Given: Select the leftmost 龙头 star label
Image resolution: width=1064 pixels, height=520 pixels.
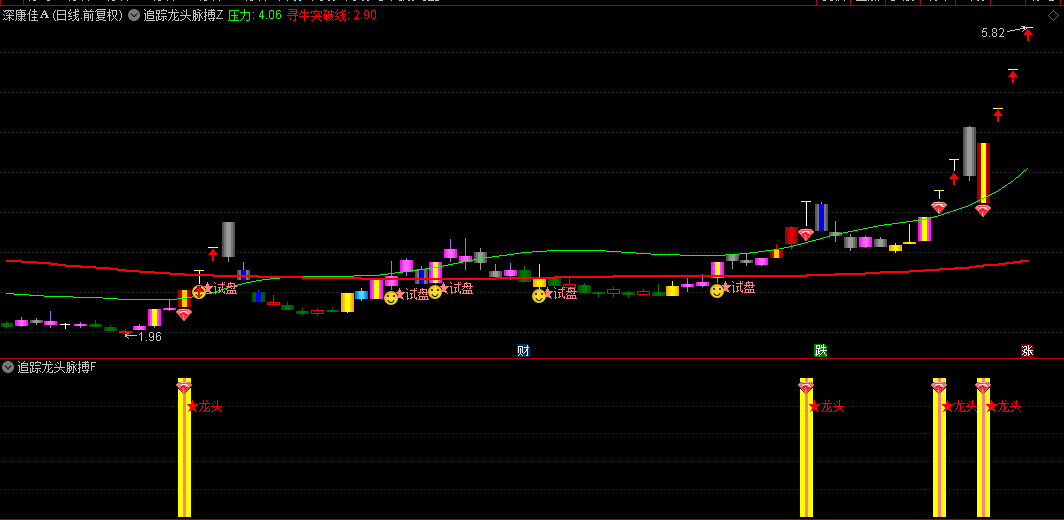Looking at the screenshot, I should 205,407.
